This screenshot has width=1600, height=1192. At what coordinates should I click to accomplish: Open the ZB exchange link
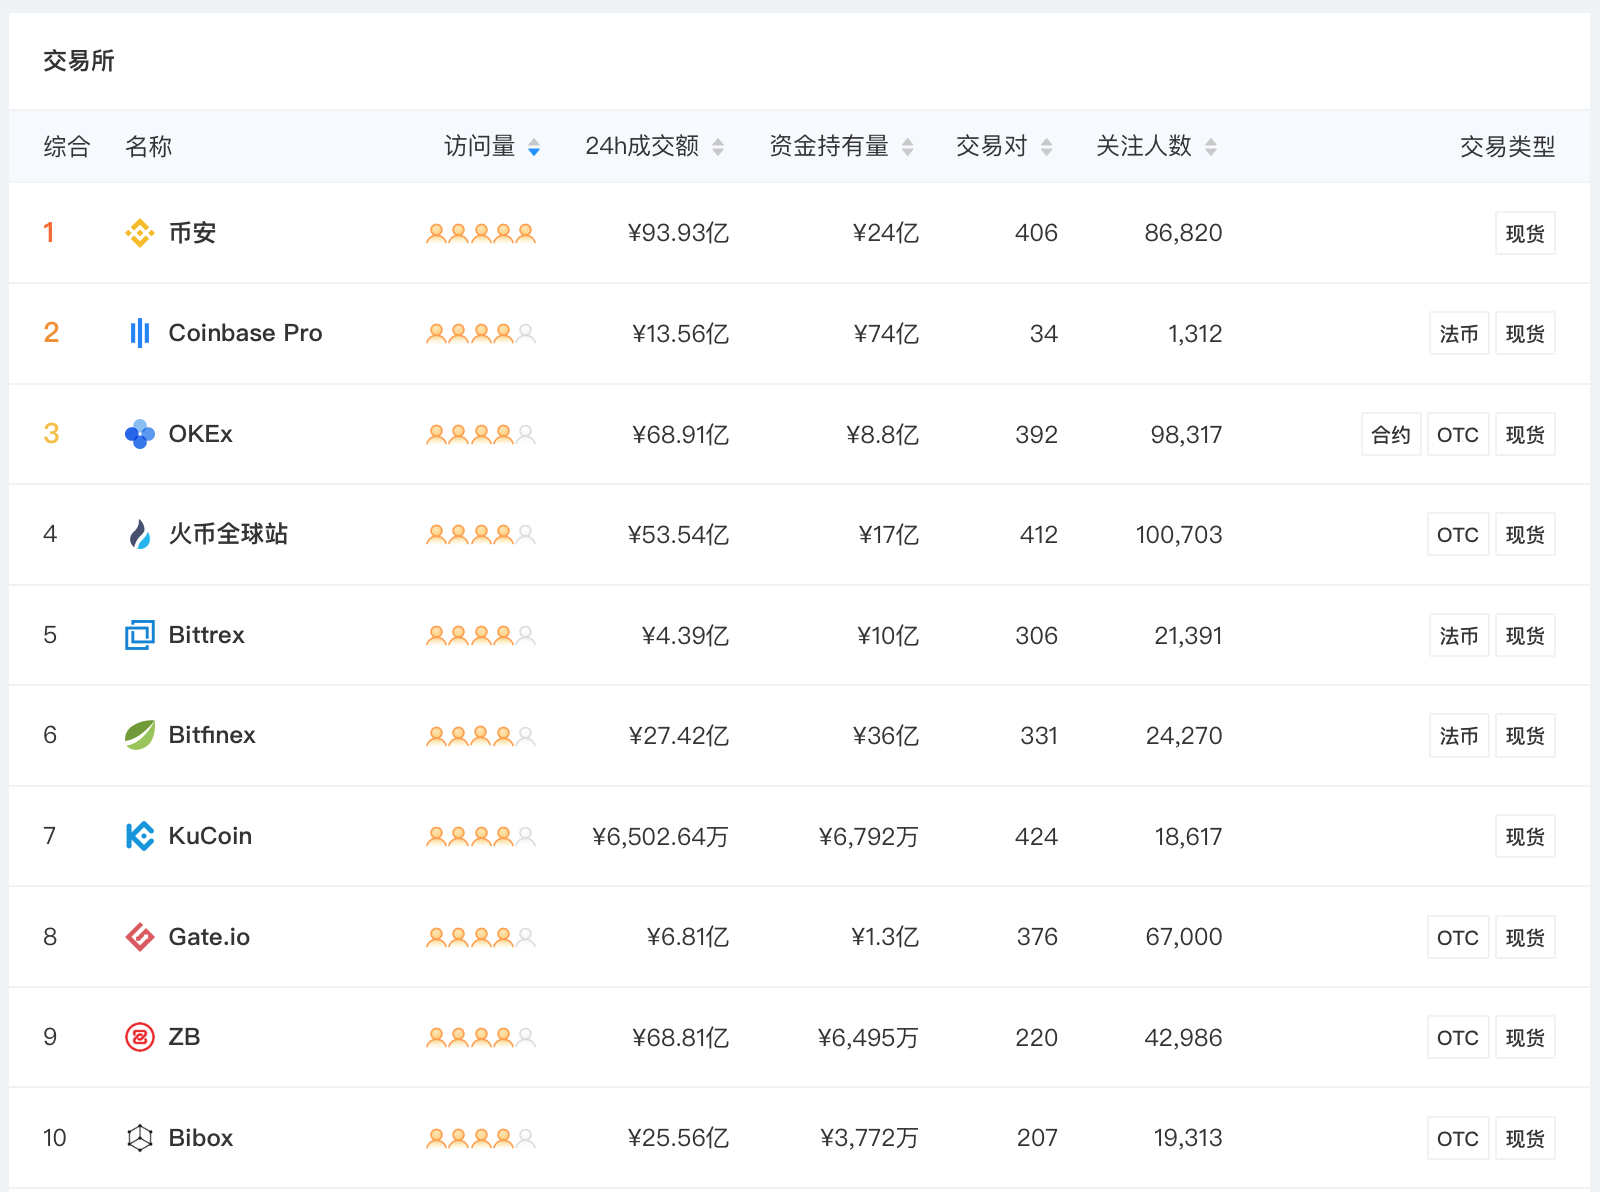point(184,1037)
